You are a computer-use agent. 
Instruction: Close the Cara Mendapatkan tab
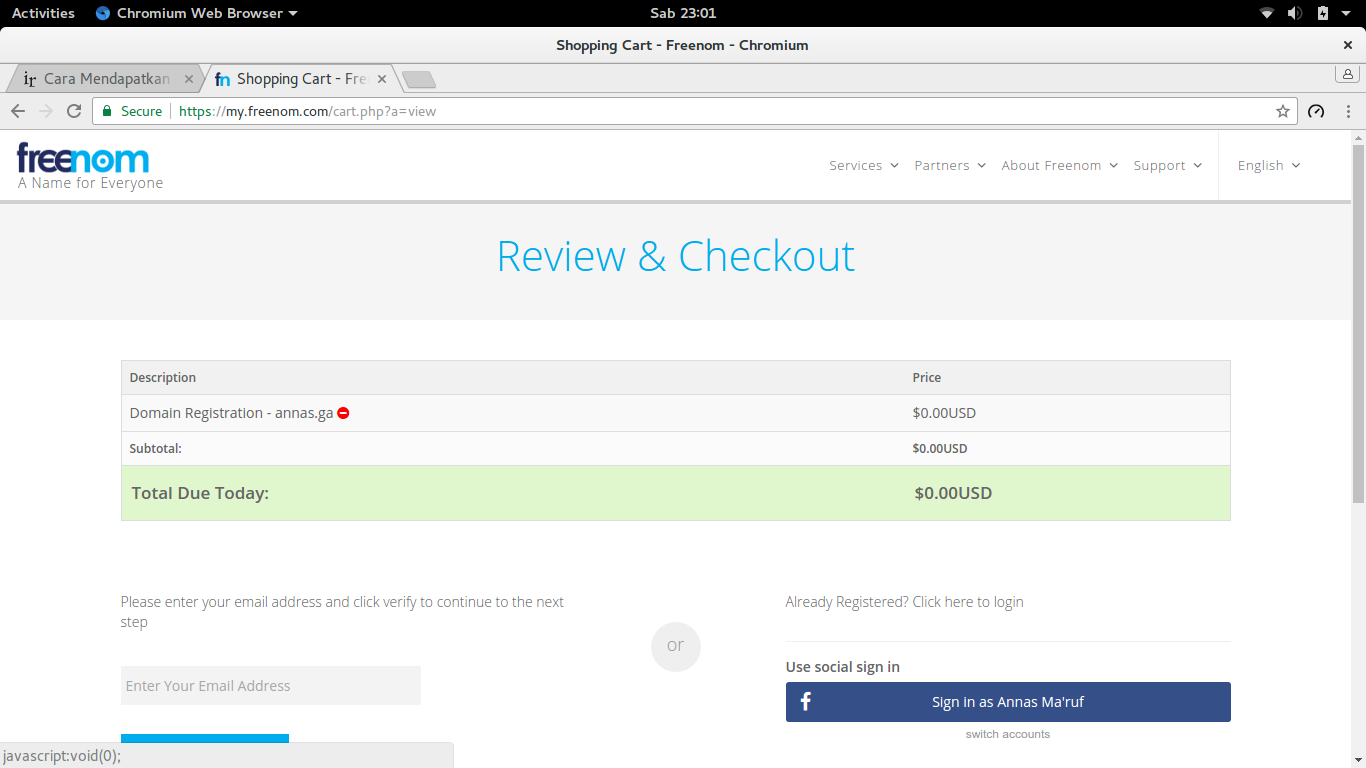[x=189, y=79]
